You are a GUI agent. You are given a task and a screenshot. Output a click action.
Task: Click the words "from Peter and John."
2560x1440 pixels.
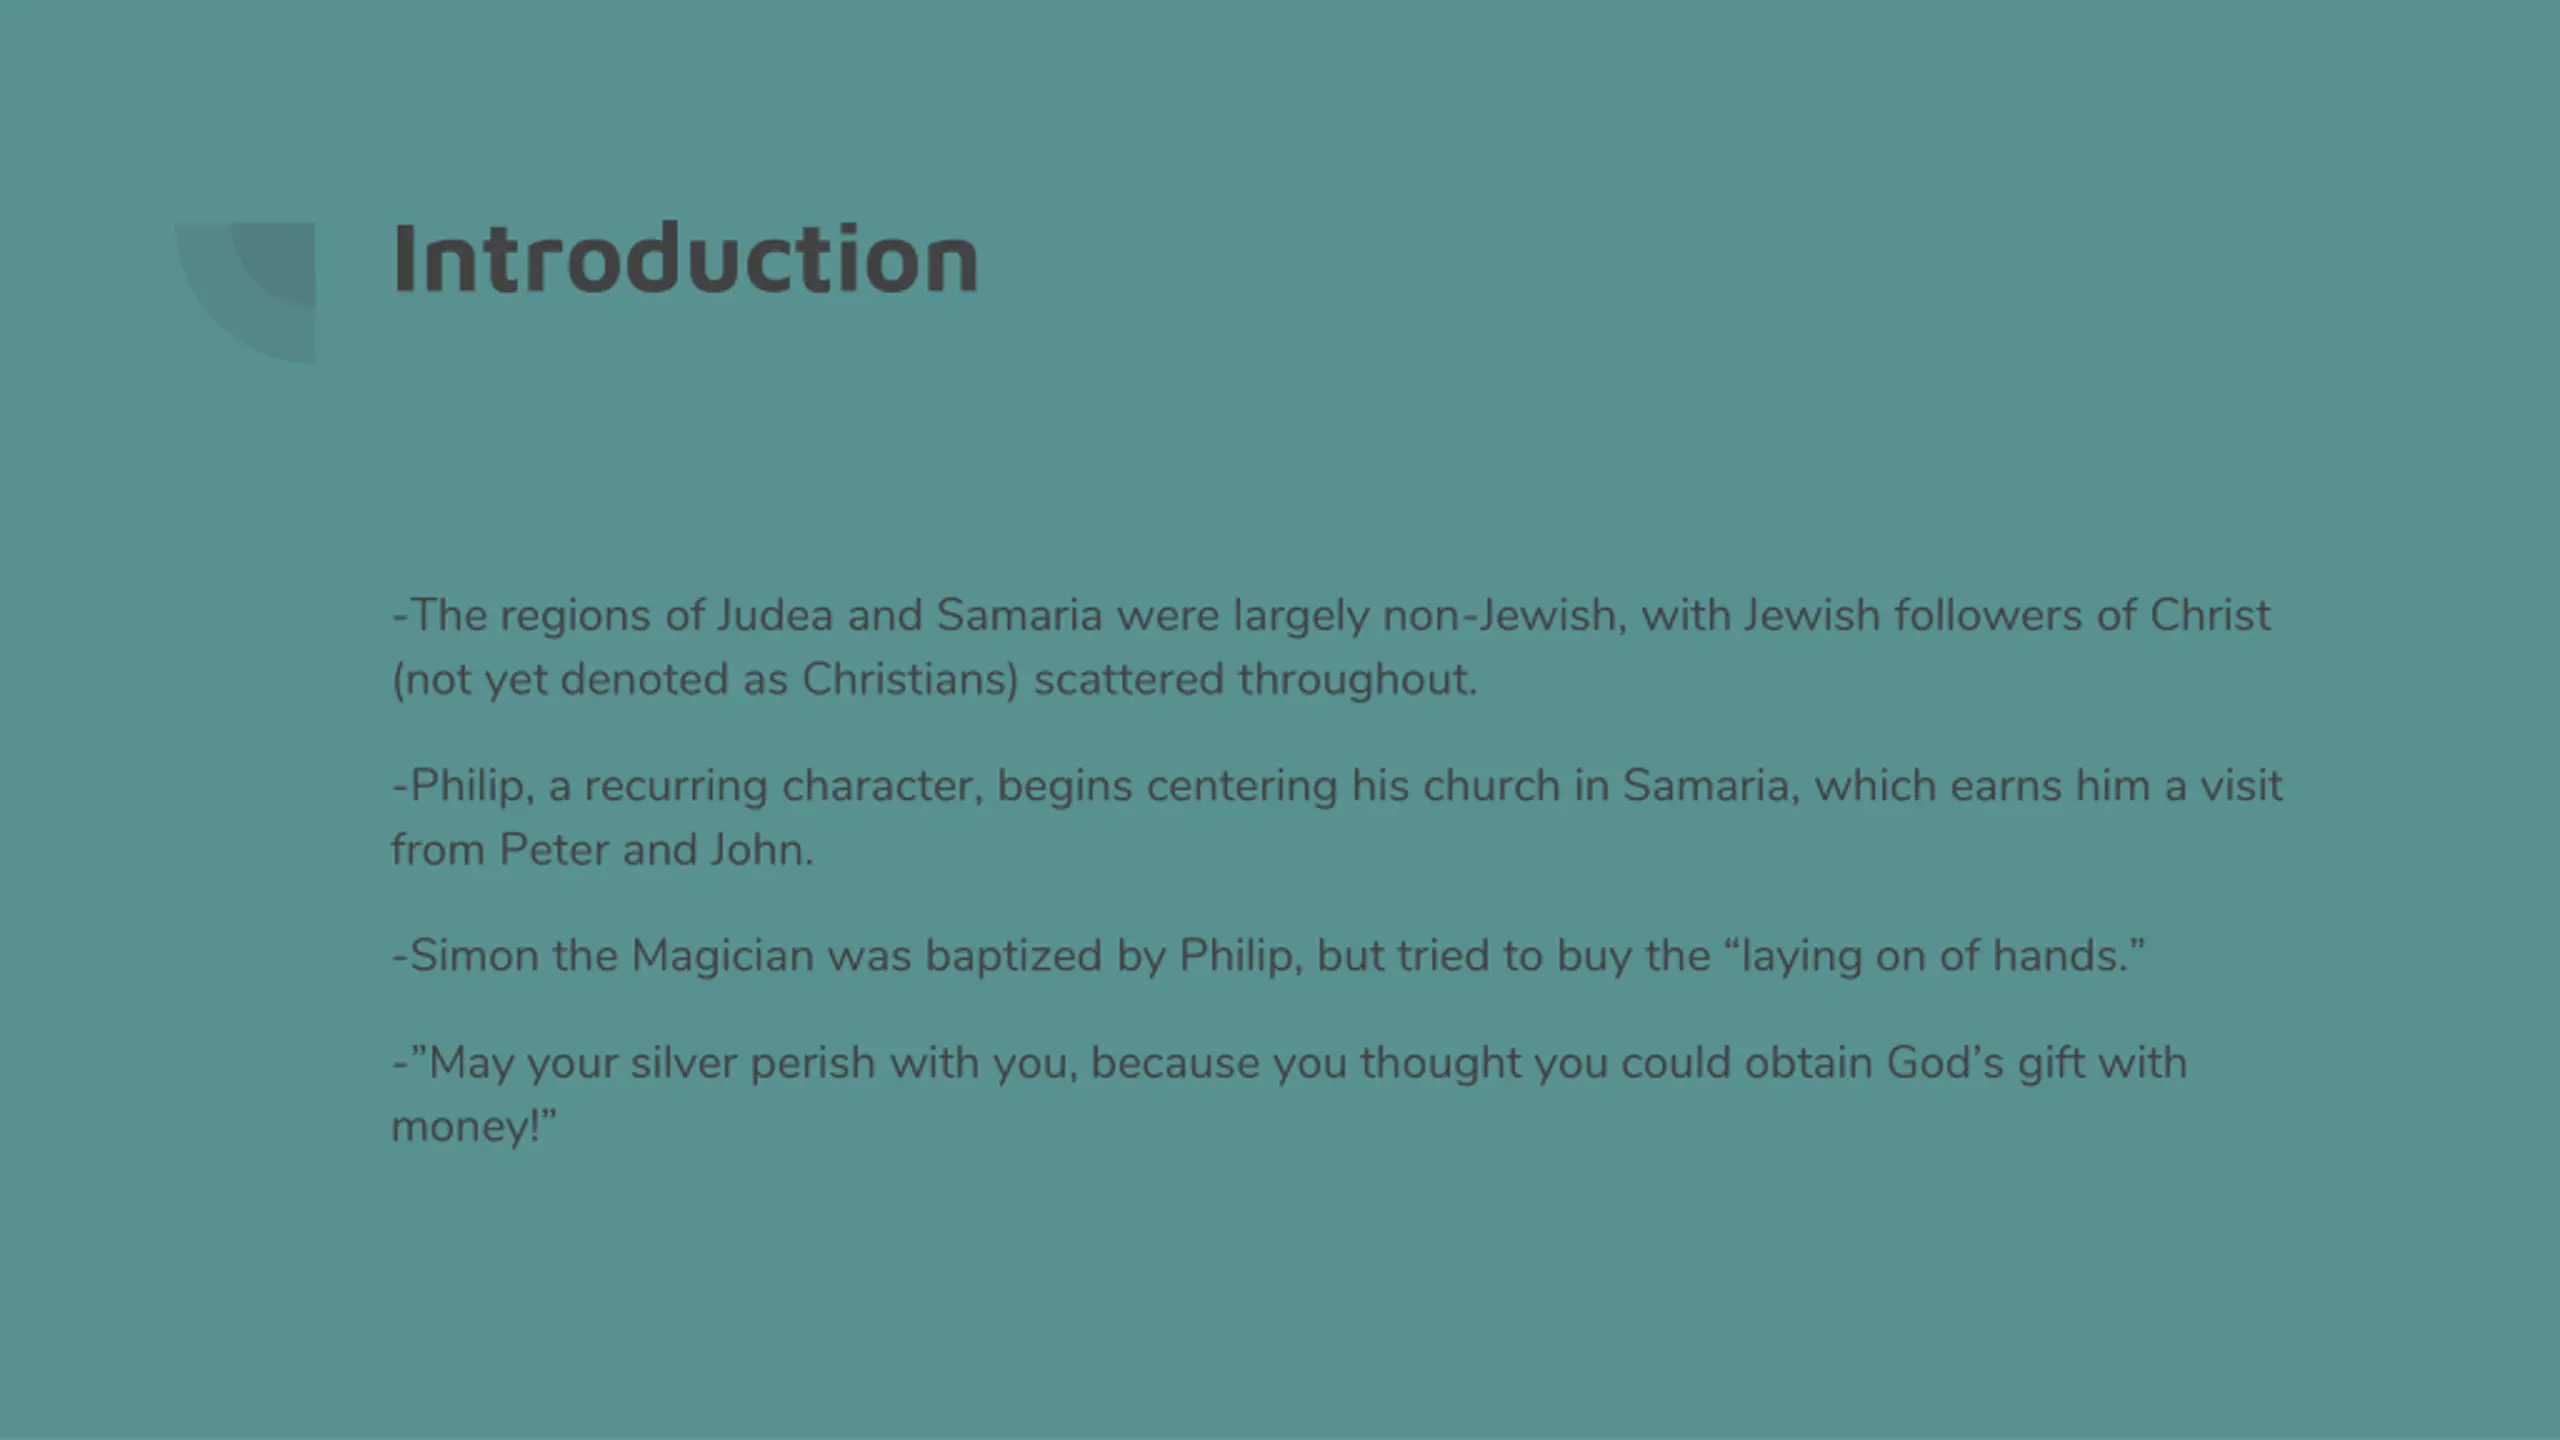603,849
